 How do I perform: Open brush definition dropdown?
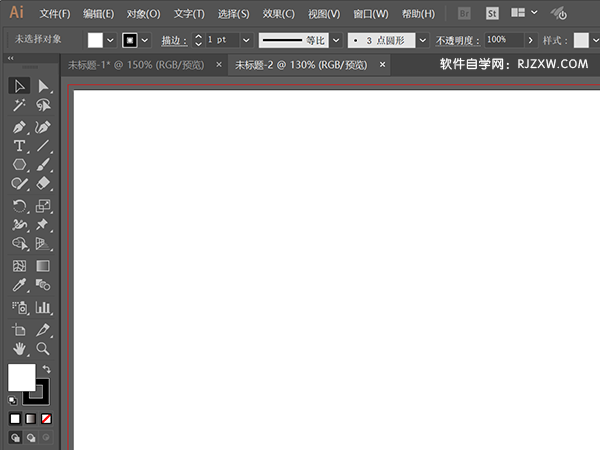pyautogui.click(x=422, y=40)
